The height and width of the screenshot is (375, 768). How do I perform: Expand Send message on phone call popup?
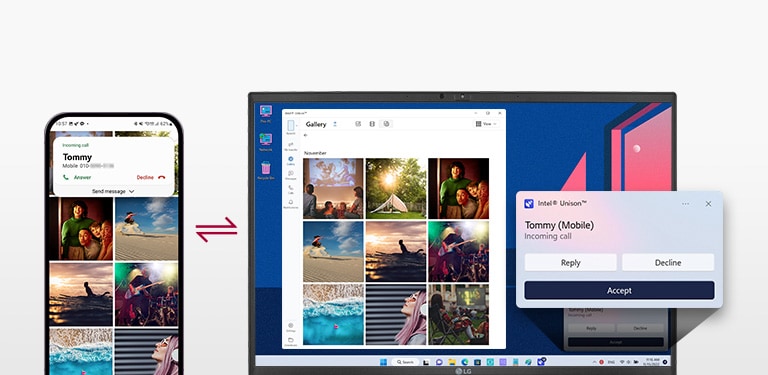(113, 191)
